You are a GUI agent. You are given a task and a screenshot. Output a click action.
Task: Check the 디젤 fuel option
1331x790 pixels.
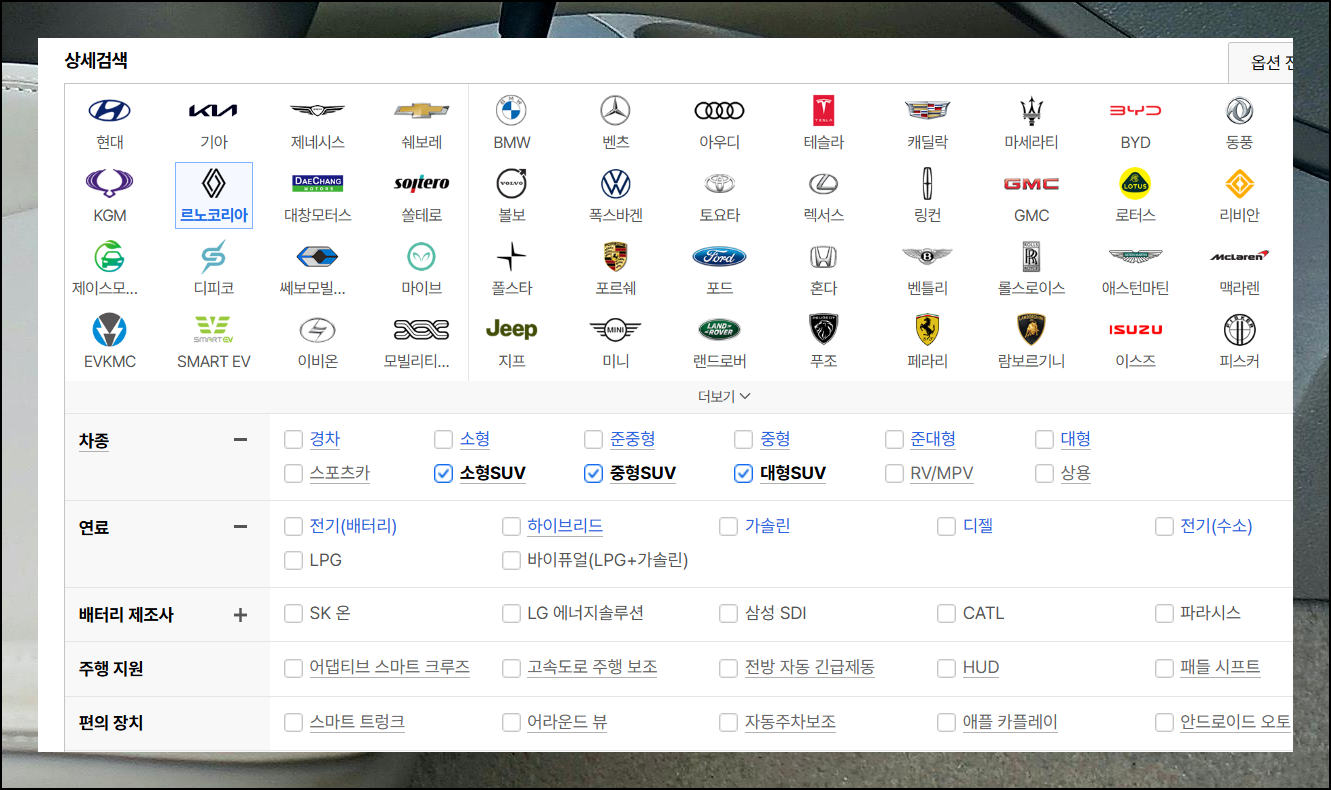[x=946, y=527]
